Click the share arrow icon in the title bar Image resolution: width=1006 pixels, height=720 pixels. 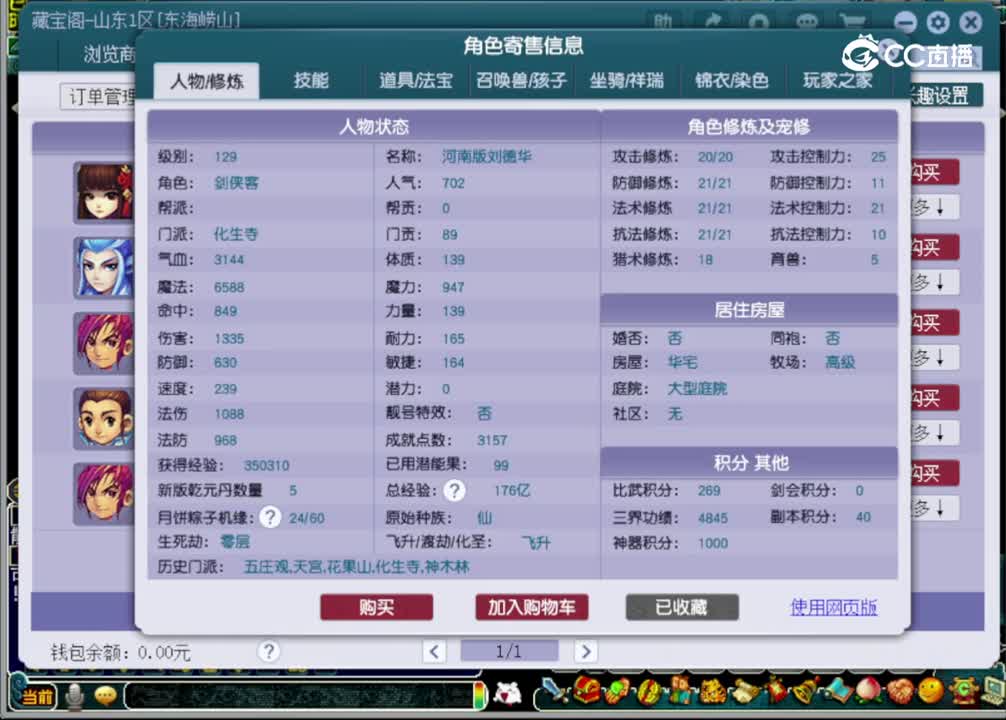click(715, 20)
